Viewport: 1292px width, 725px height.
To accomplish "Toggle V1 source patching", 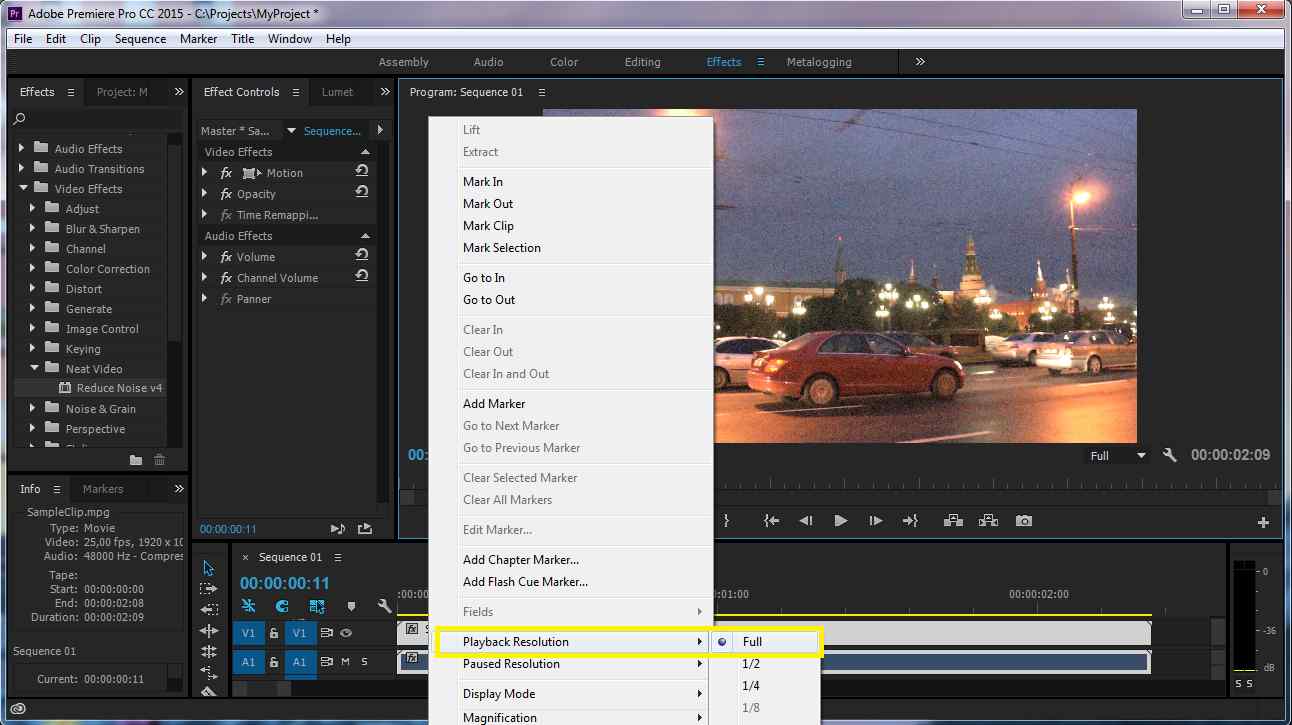I will 249,633.
